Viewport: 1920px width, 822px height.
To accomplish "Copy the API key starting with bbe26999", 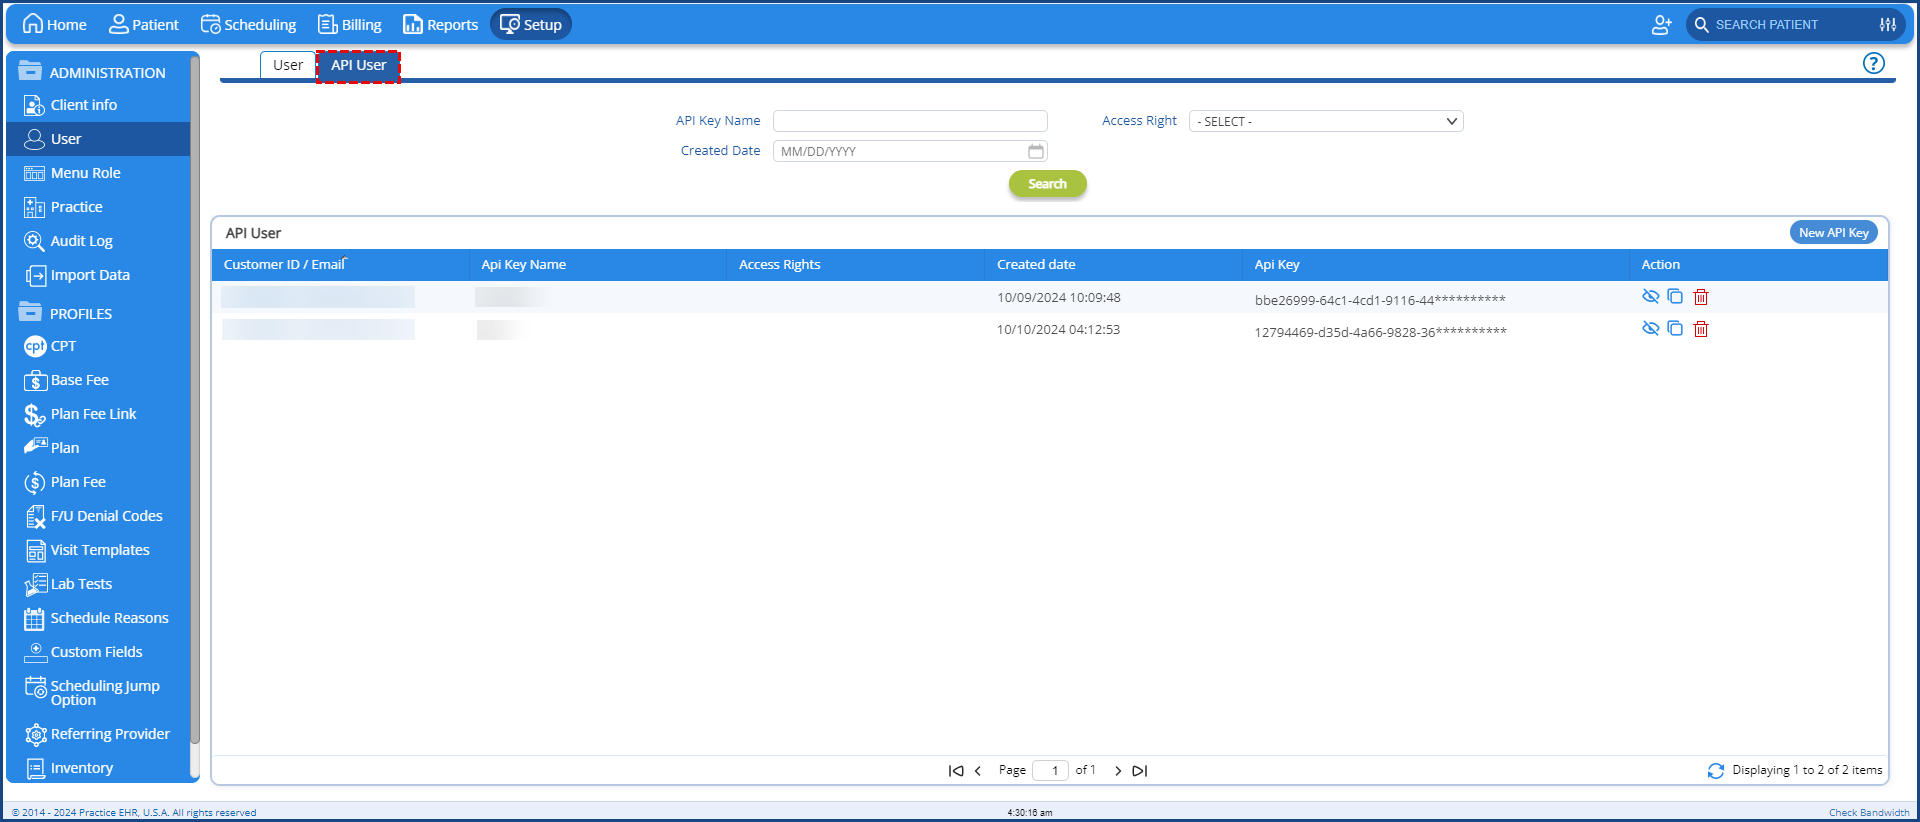I will (1675, 297).
